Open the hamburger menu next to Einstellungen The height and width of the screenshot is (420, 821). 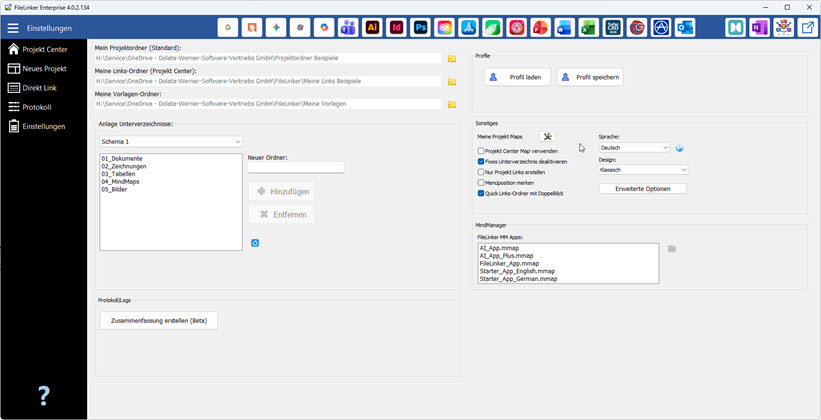pos(13,28)
